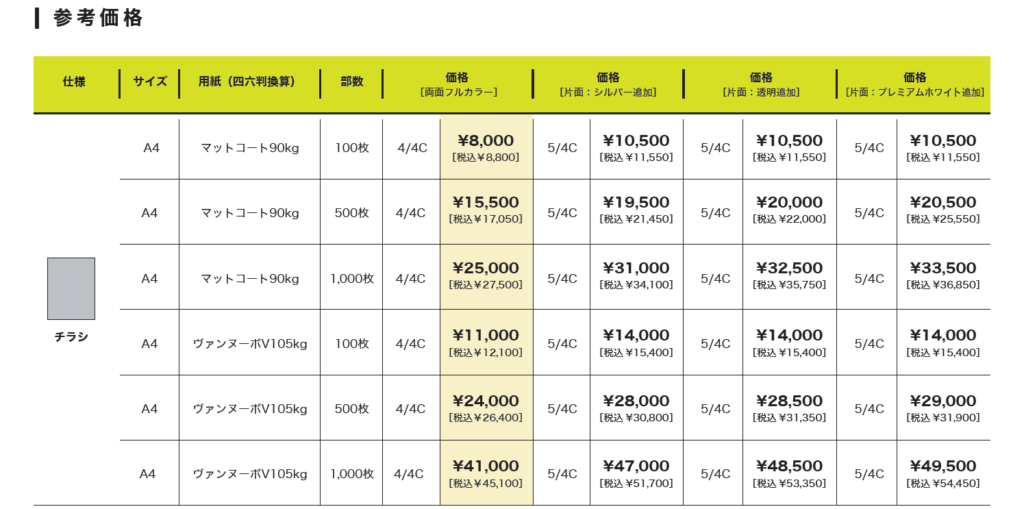Click the ¥49,500 premium white price
Viewport: 1024px width, 509px height.
click(943, 472)
